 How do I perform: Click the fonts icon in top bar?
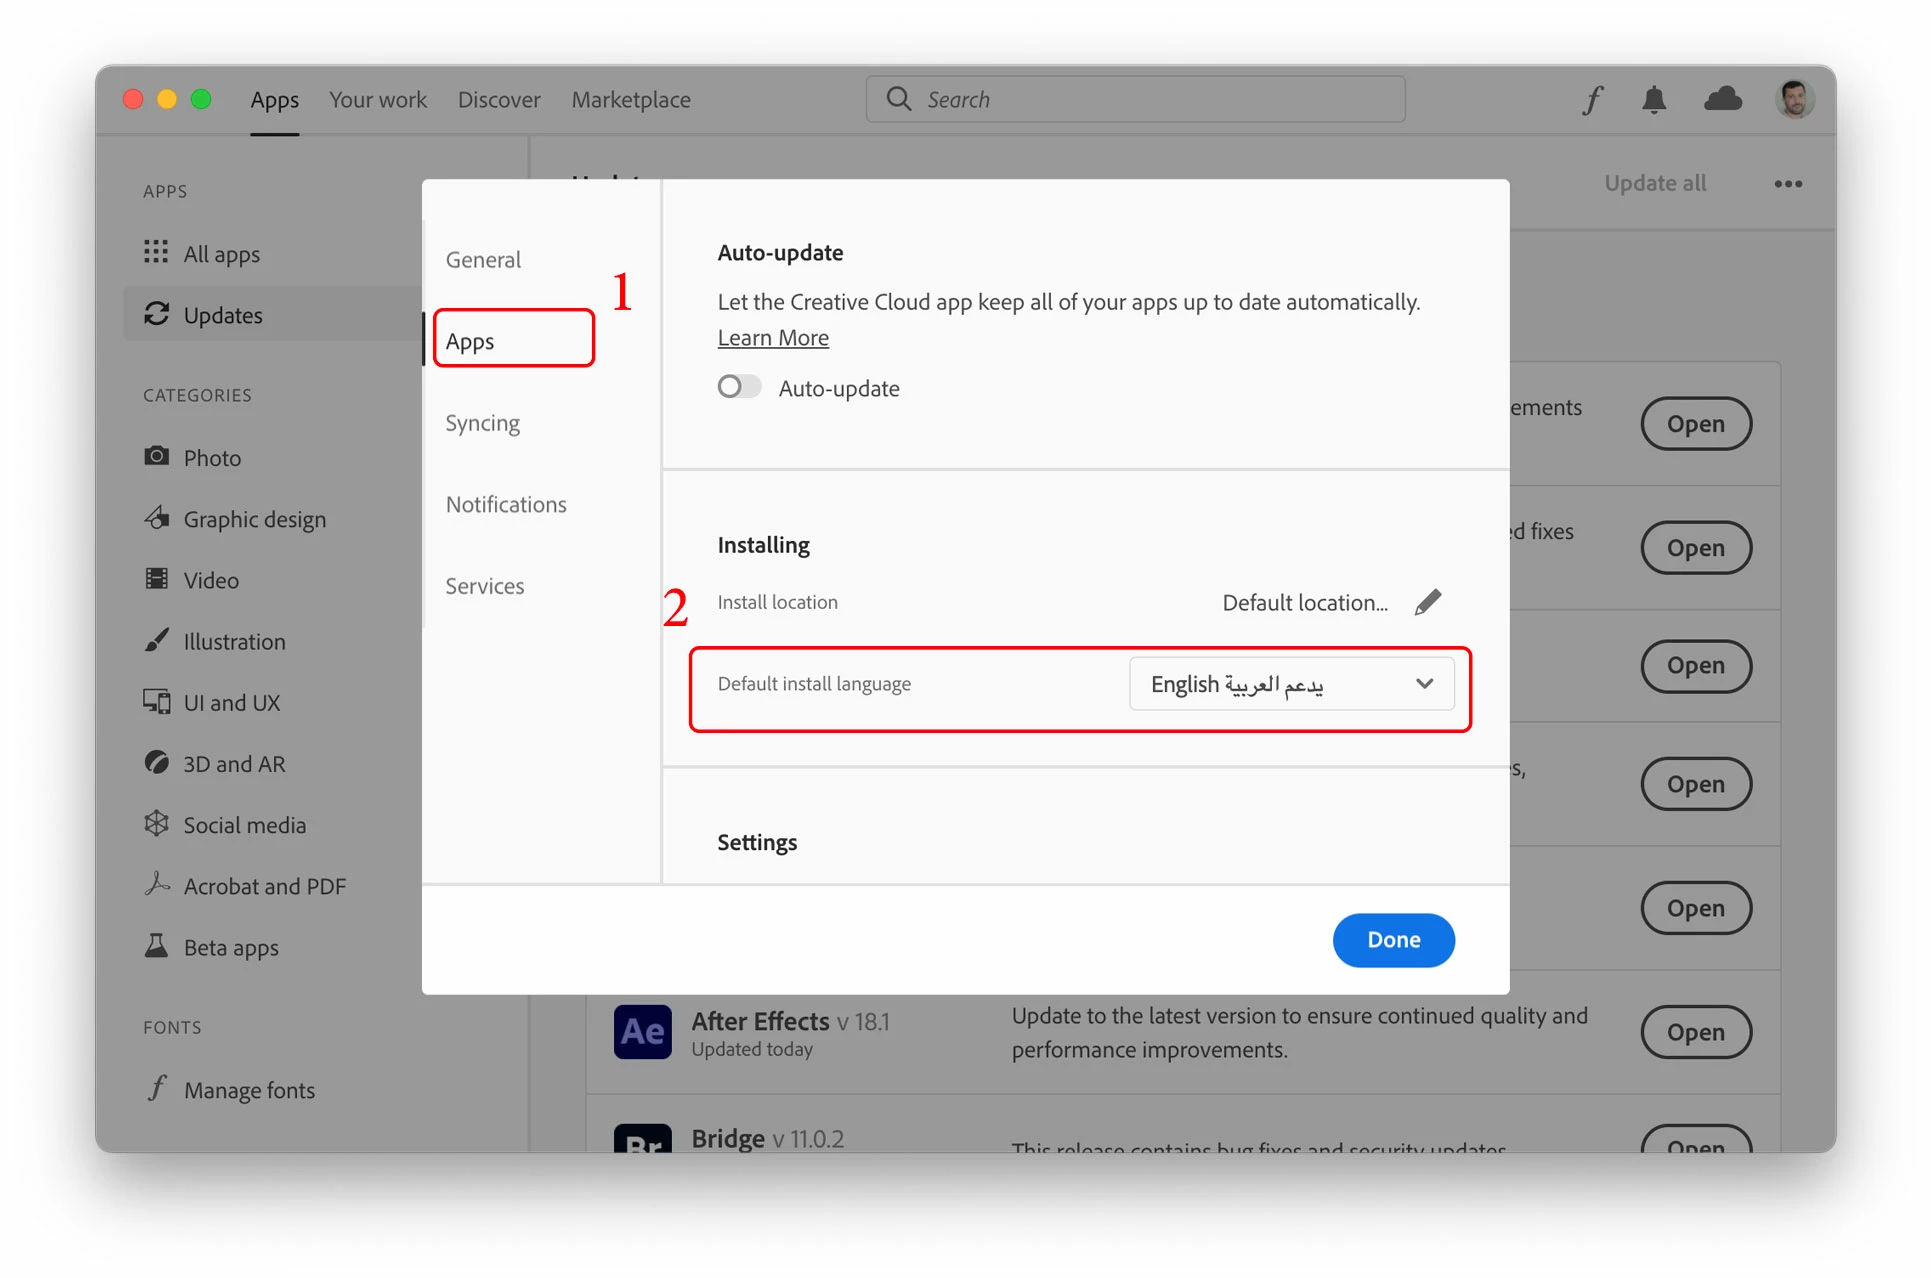coord(1593,100)
